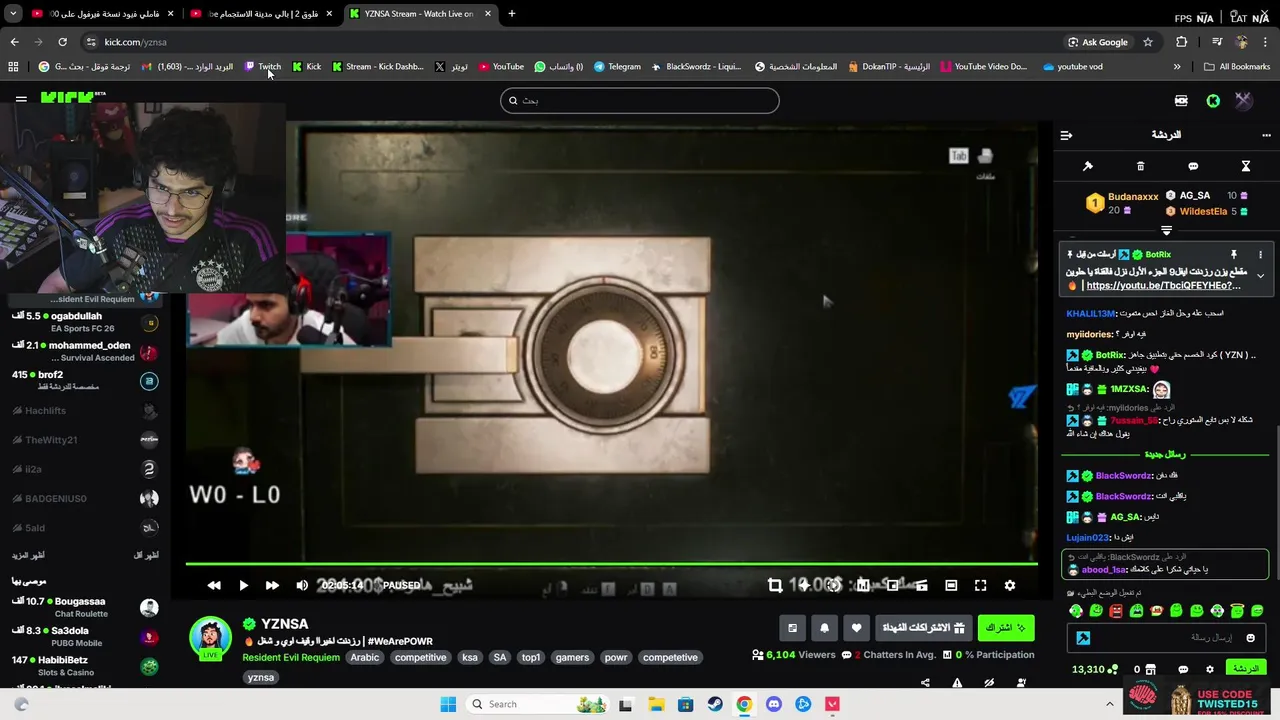
Task: Click the hourglass icon in chat toolbar
Action: pos(1246,166)
